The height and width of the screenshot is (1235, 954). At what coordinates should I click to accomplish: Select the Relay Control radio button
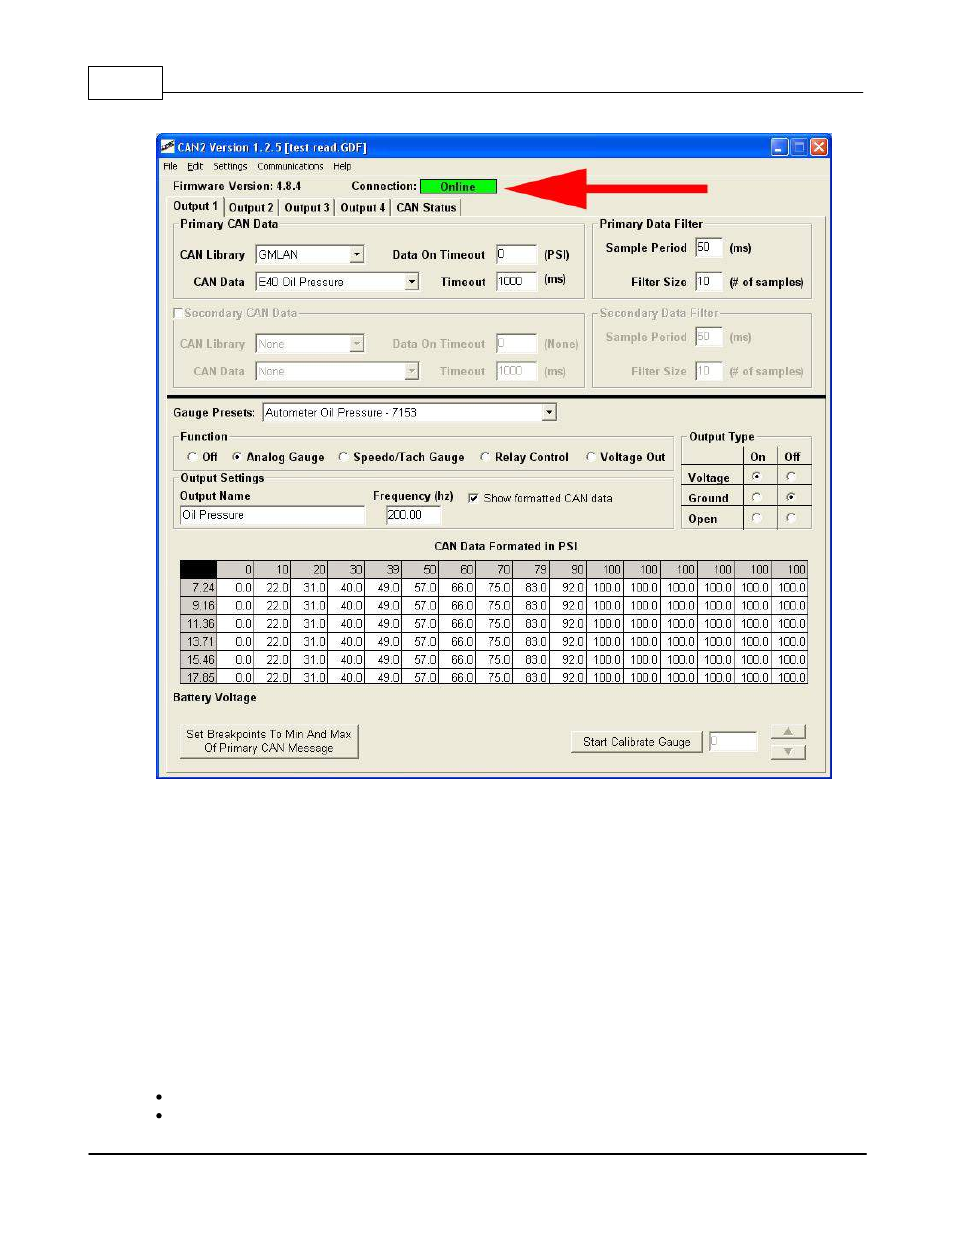485,457
